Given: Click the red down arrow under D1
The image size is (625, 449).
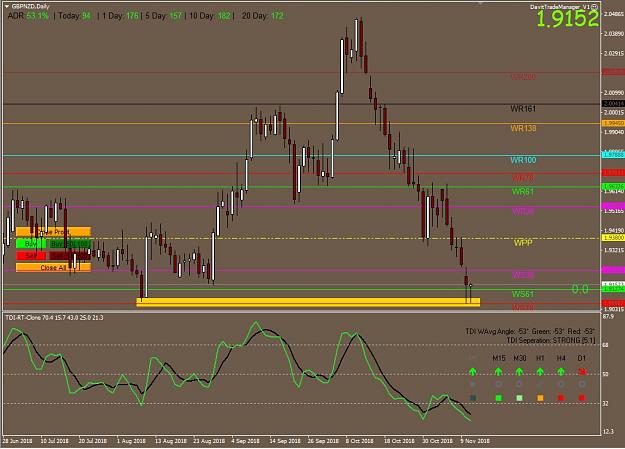Looking at the screenshot, I should point(582,372).
